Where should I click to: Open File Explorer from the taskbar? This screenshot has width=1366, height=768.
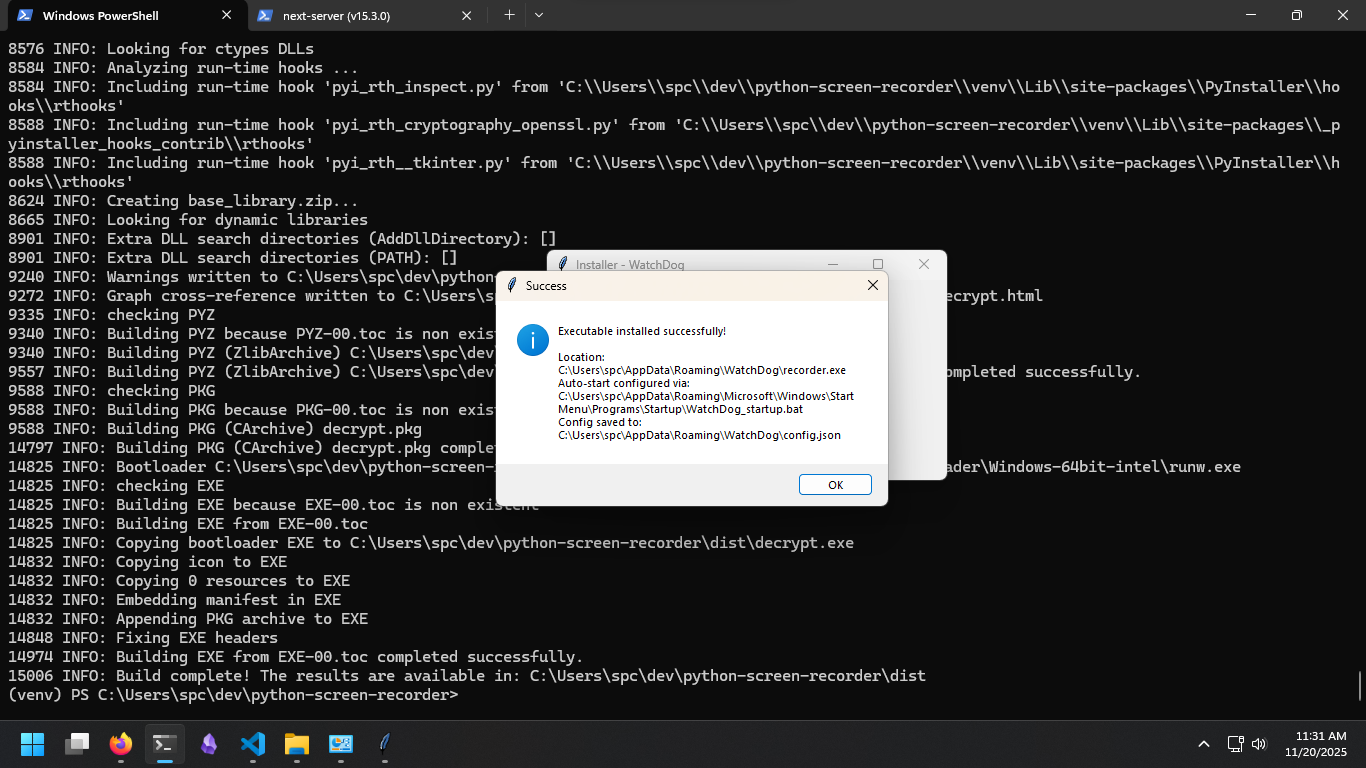[x=297, y=744]
